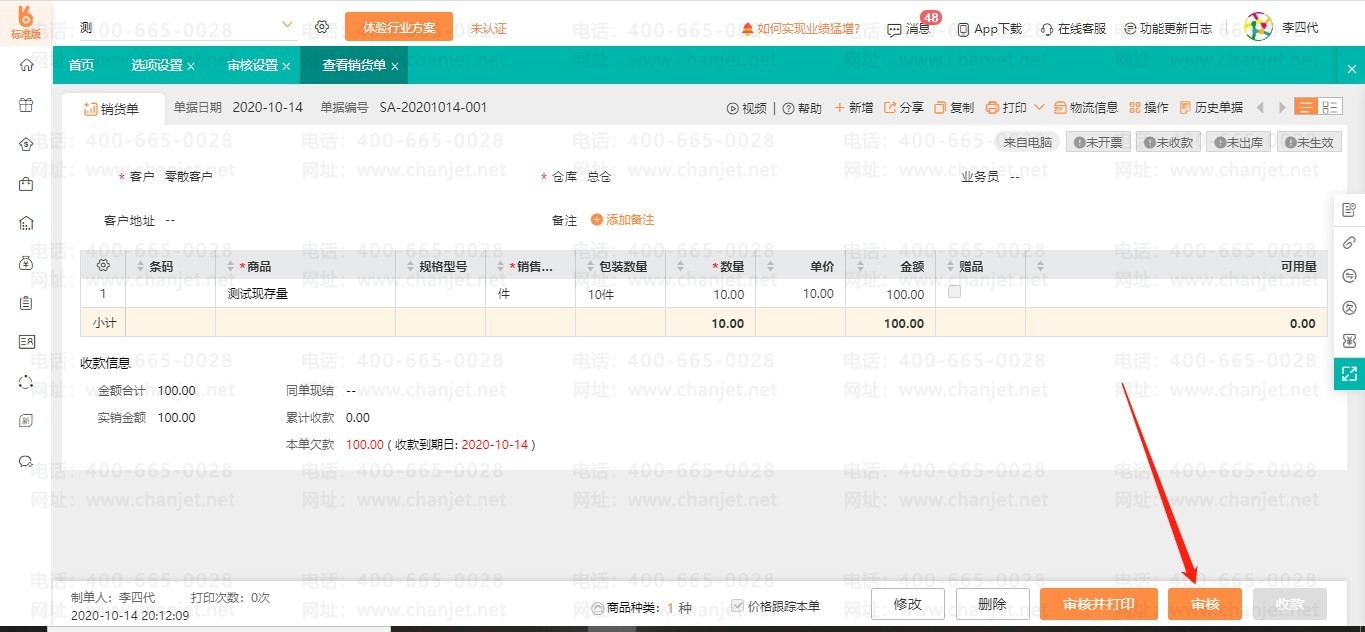Open 物流信息 logistics info
Image resolution: width=1365 pixels, height=632 pixels.
[x=1086, y=108]
